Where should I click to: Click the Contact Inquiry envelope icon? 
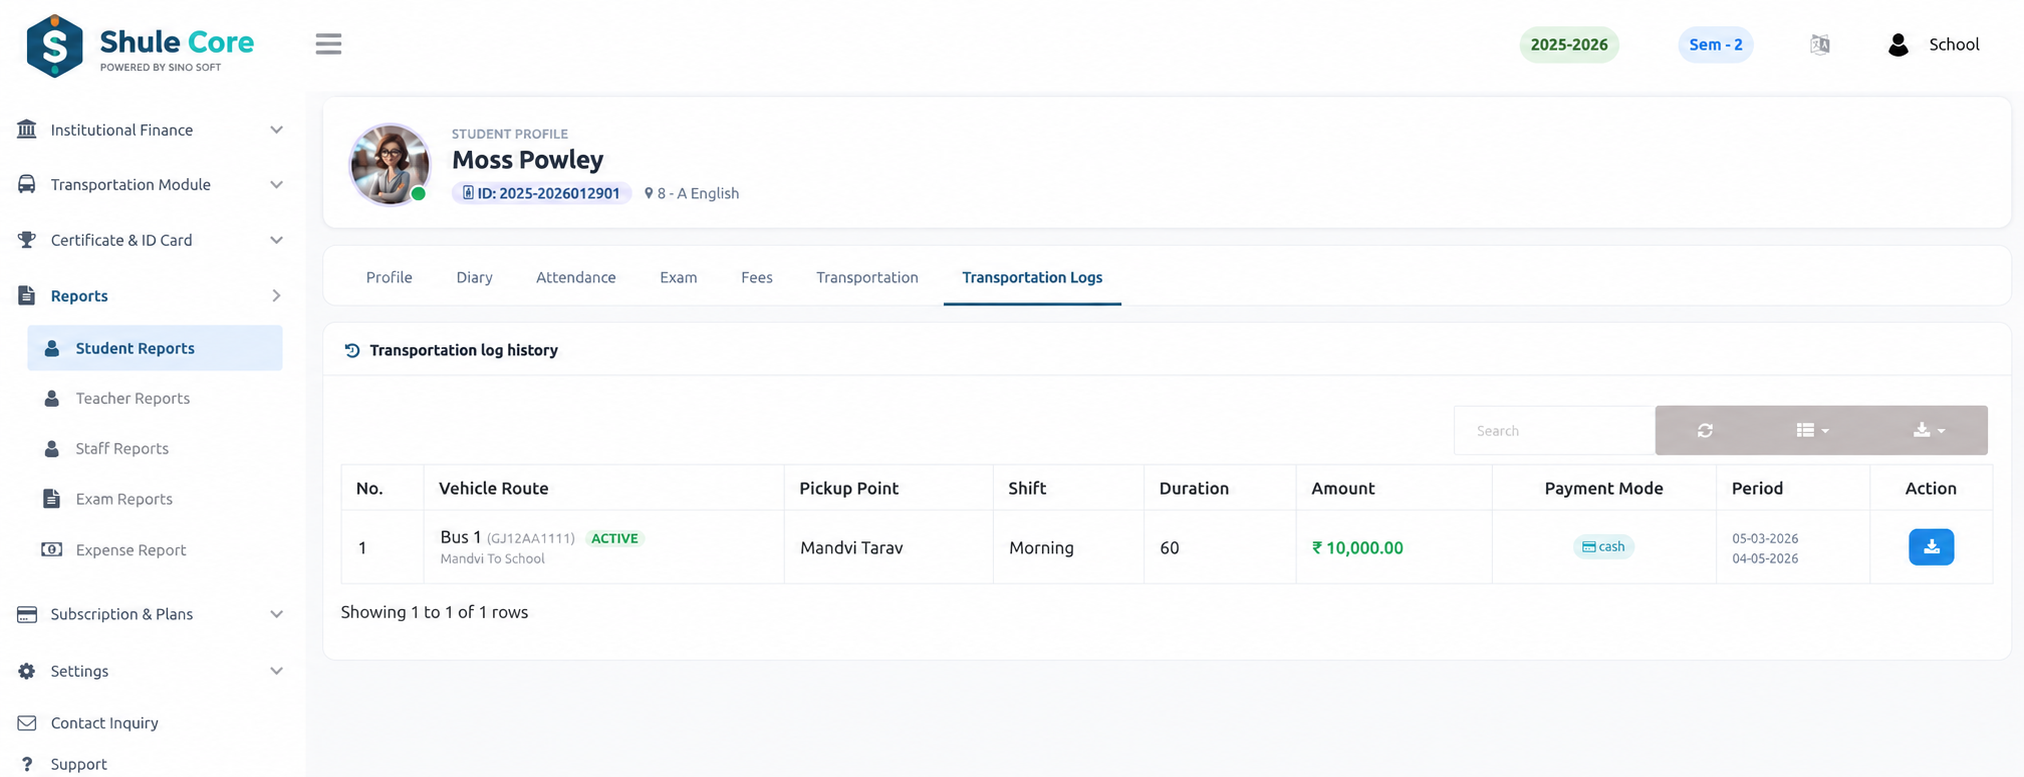click(27, 723)
